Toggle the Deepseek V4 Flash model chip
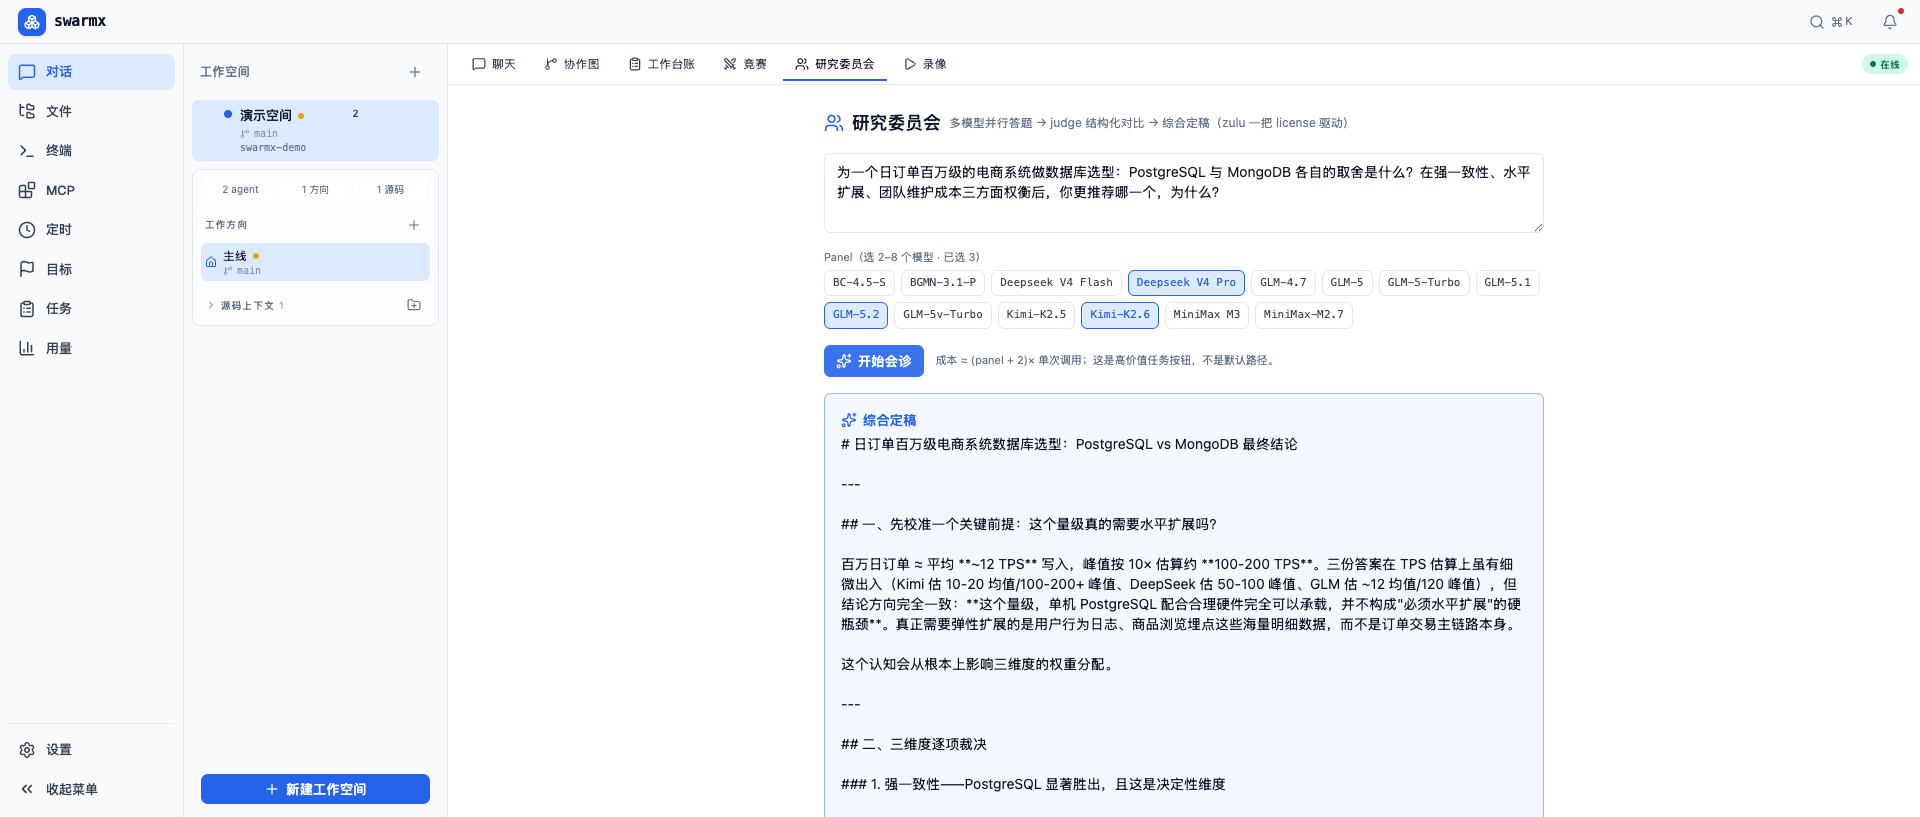This screenshot has height=817, width=1920. (1056, 283)
